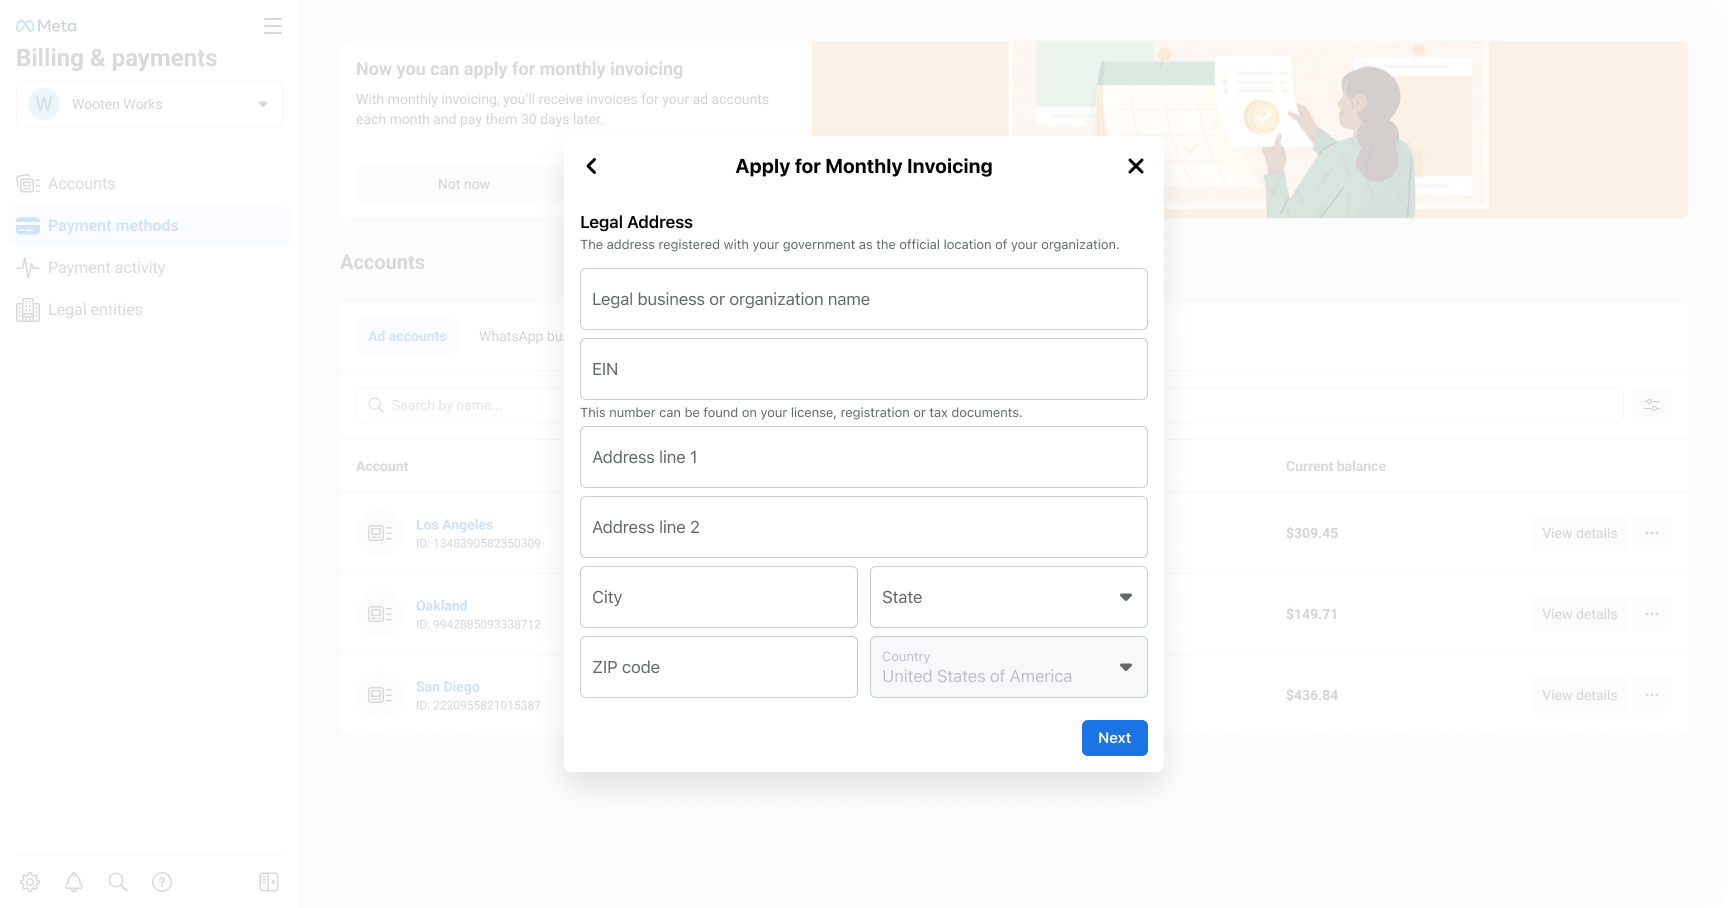1728x908 pixels.
Task: Click the Legal entities building icon
Action: pos(28,310)
